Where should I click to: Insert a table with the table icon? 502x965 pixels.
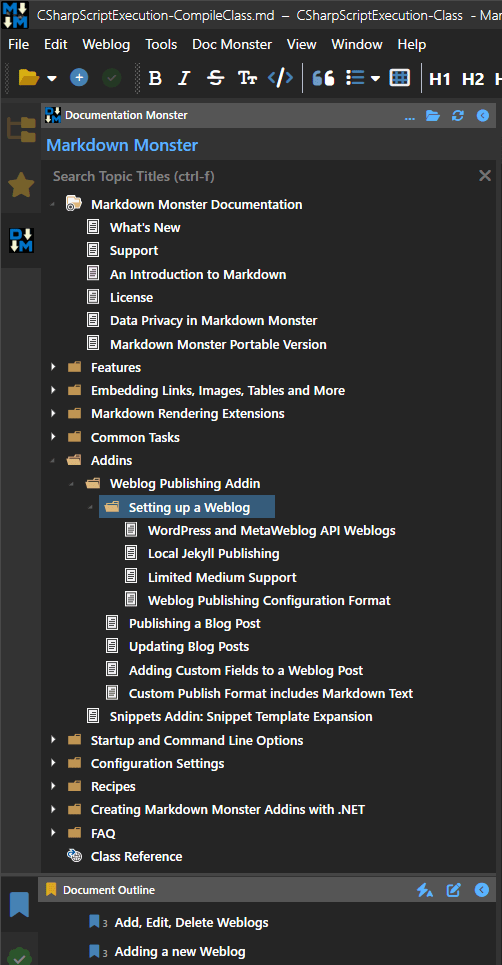[x=400, y=78]
